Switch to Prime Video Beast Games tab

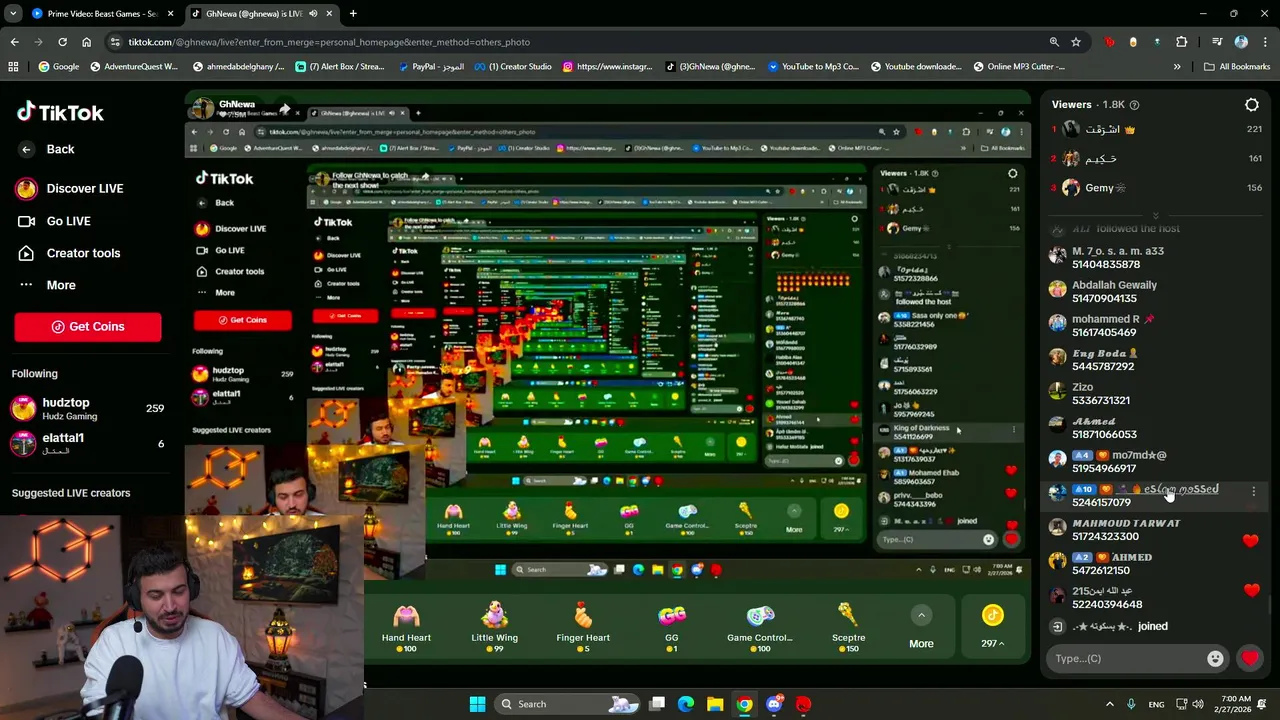tap(102, 14)
